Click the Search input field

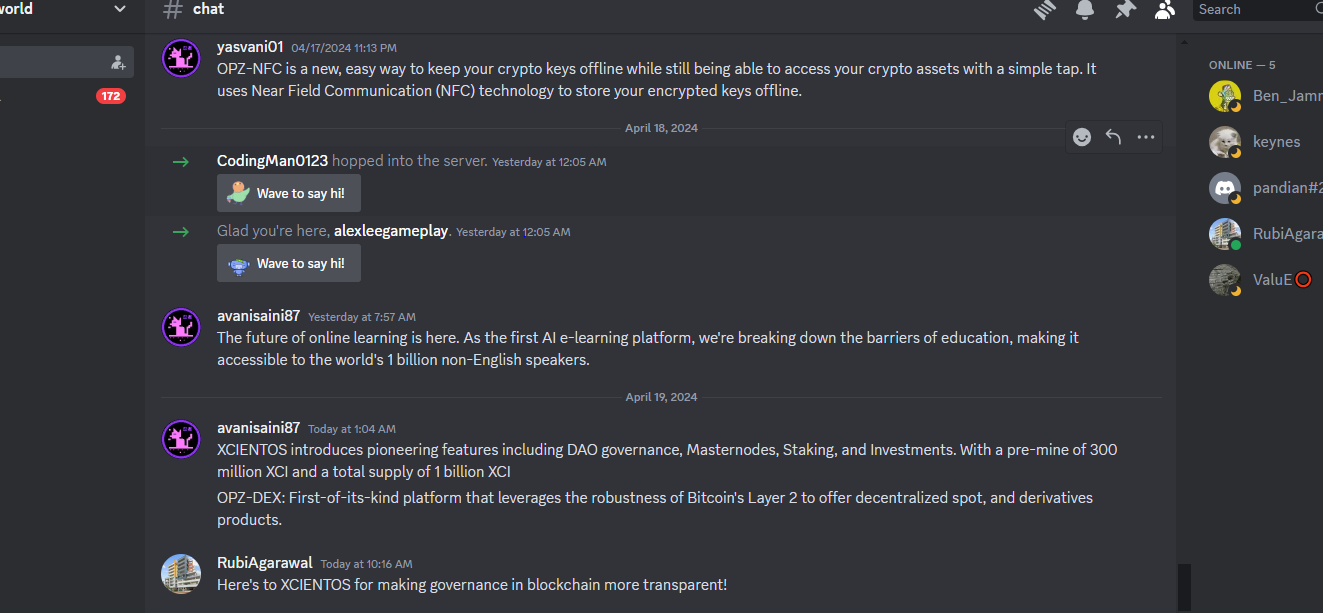[x=1255, y=10]
